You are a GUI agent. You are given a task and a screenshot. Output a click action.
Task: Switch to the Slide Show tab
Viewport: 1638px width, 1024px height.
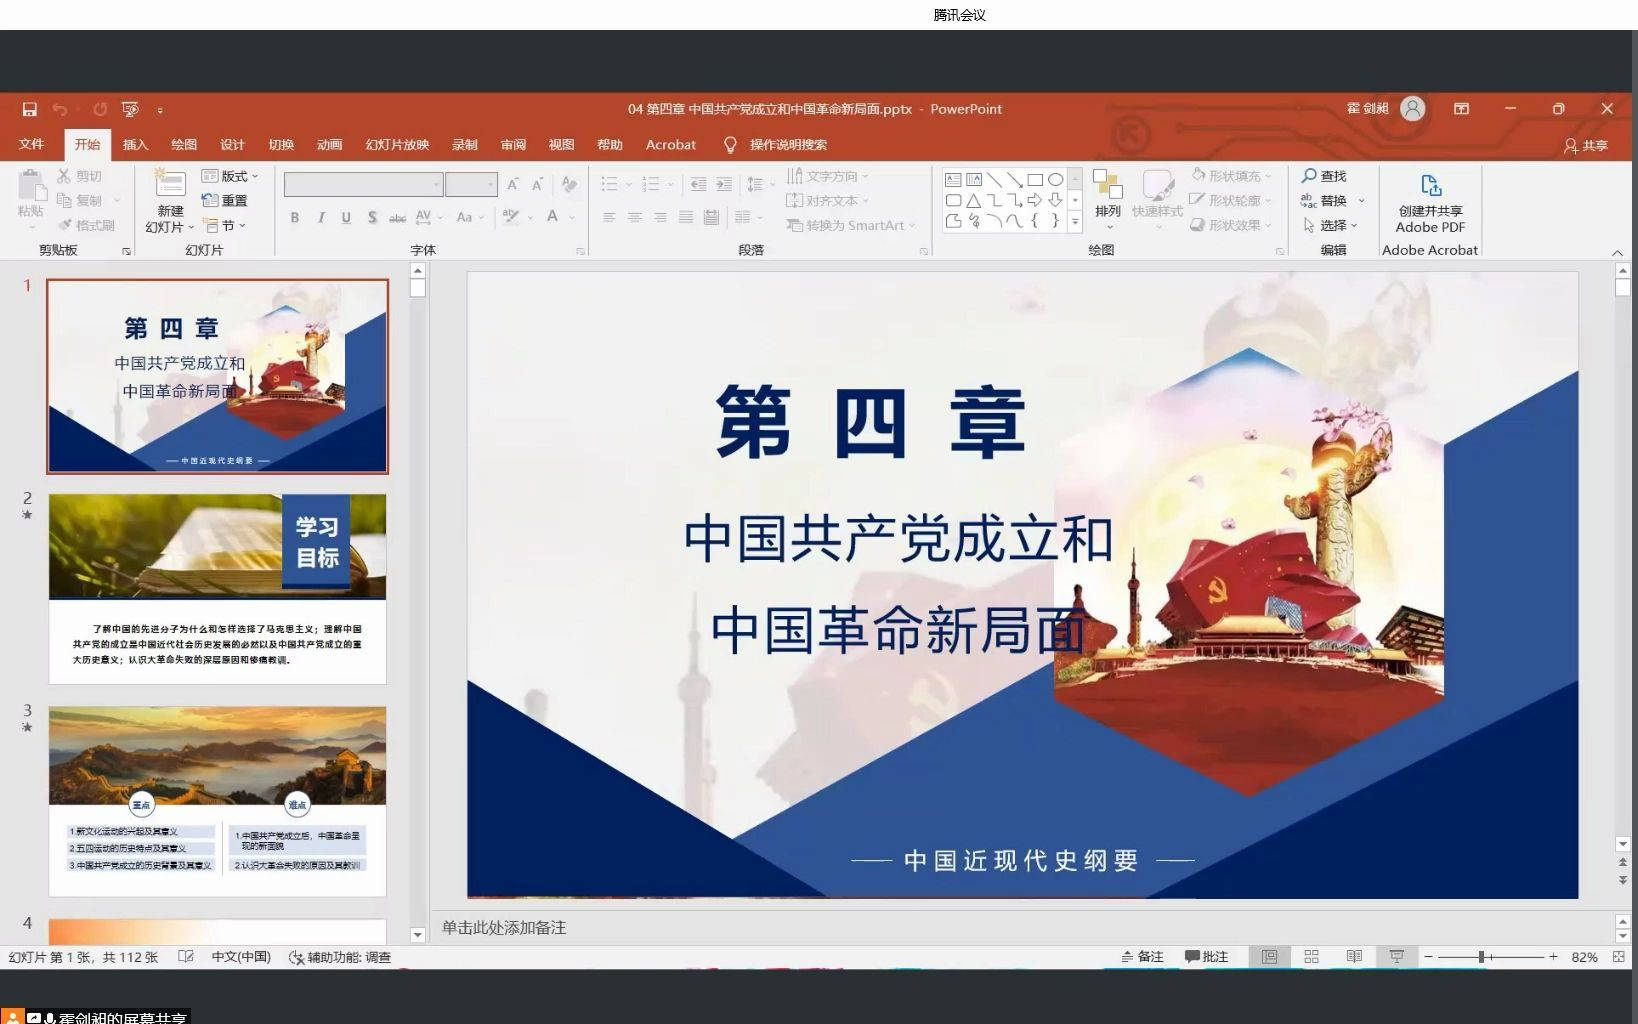397,144
